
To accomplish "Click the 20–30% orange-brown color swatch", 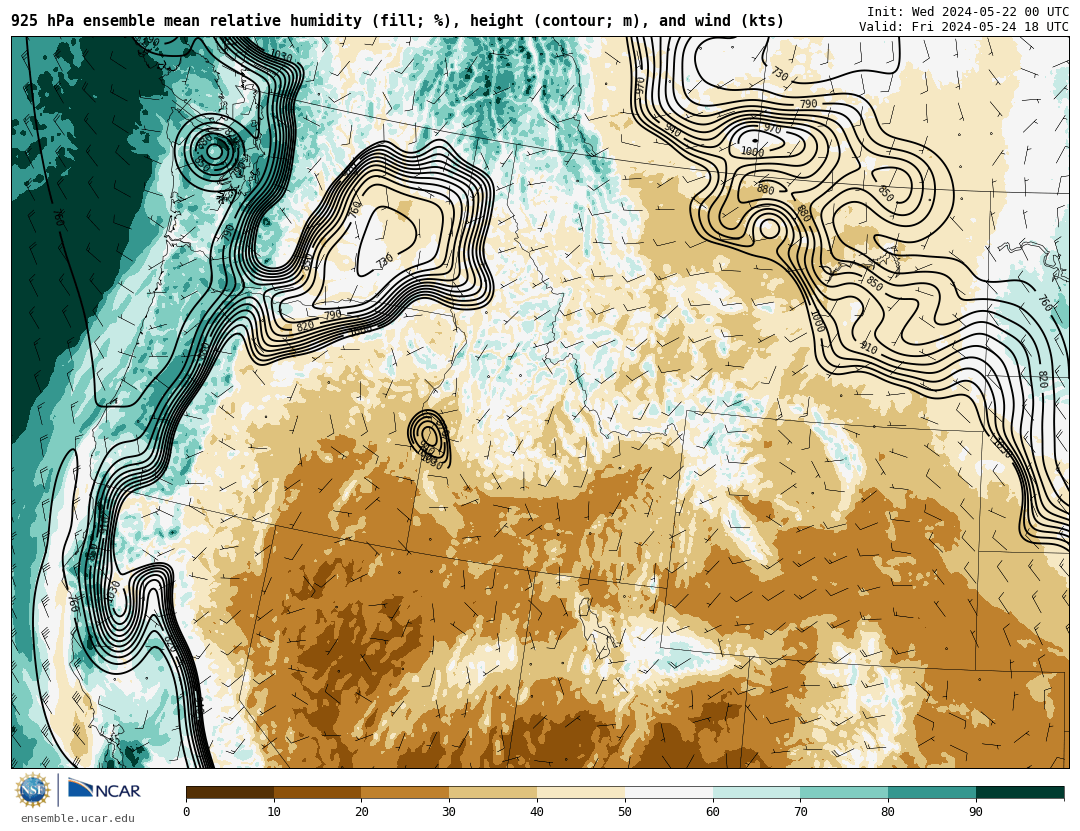I will tap(406, 792).
